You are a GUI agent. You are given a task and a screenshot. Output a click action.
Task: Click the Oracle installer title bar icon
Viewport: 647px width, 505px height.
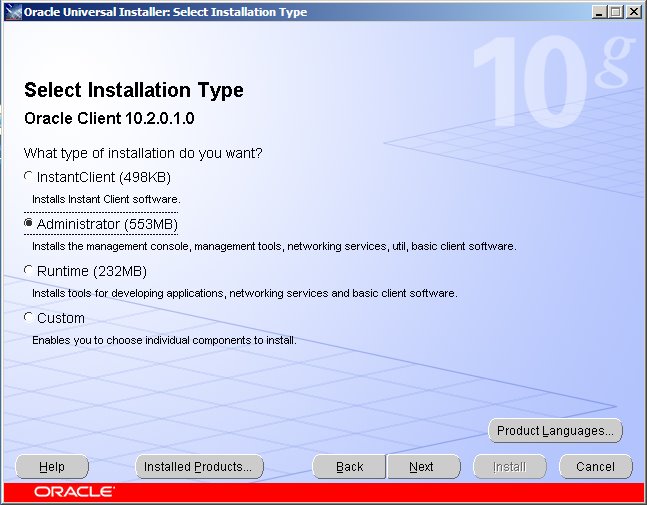pos(14,12)
